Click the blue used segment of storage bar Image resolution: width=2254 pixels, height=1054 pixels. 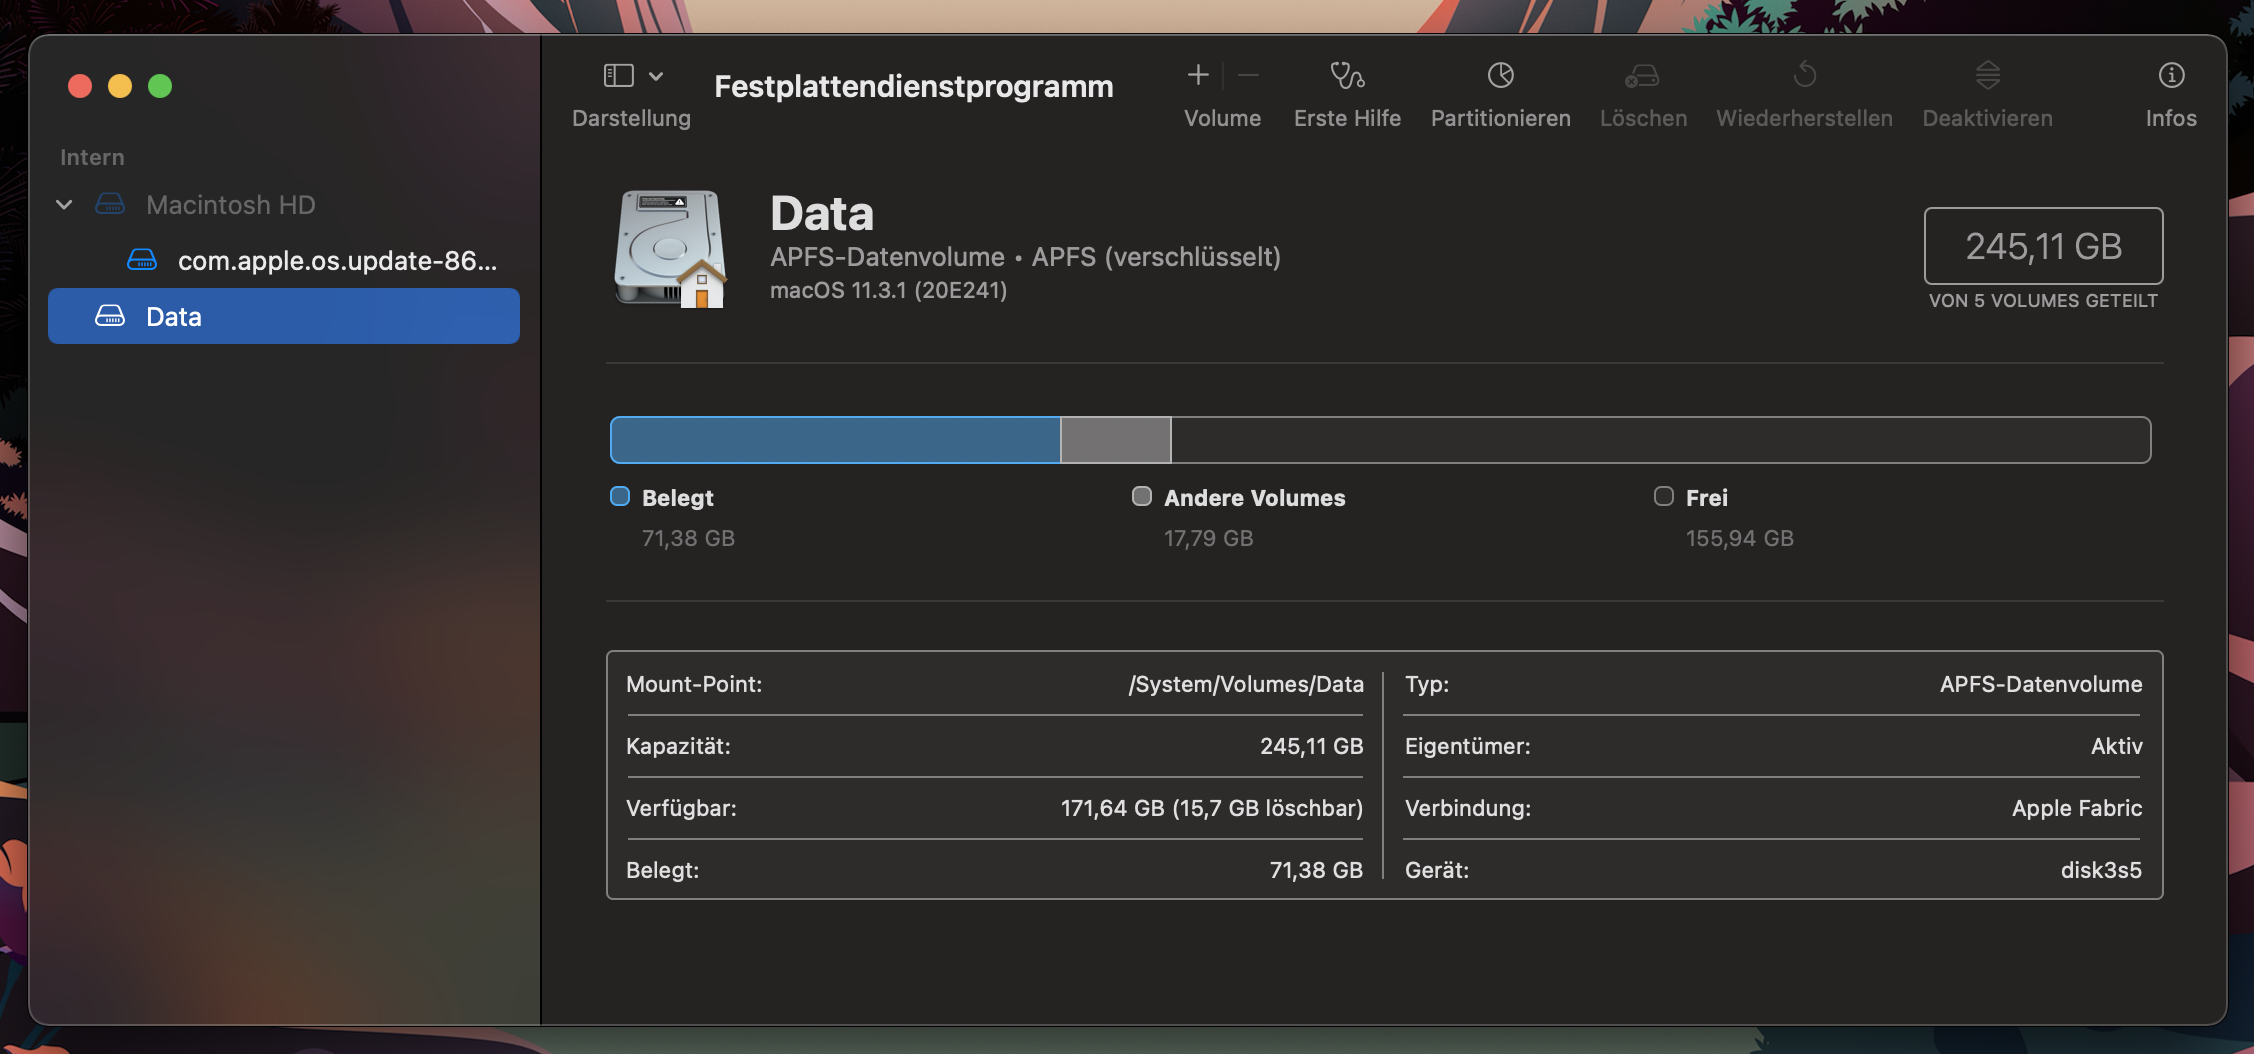click(x=835, y=440)
